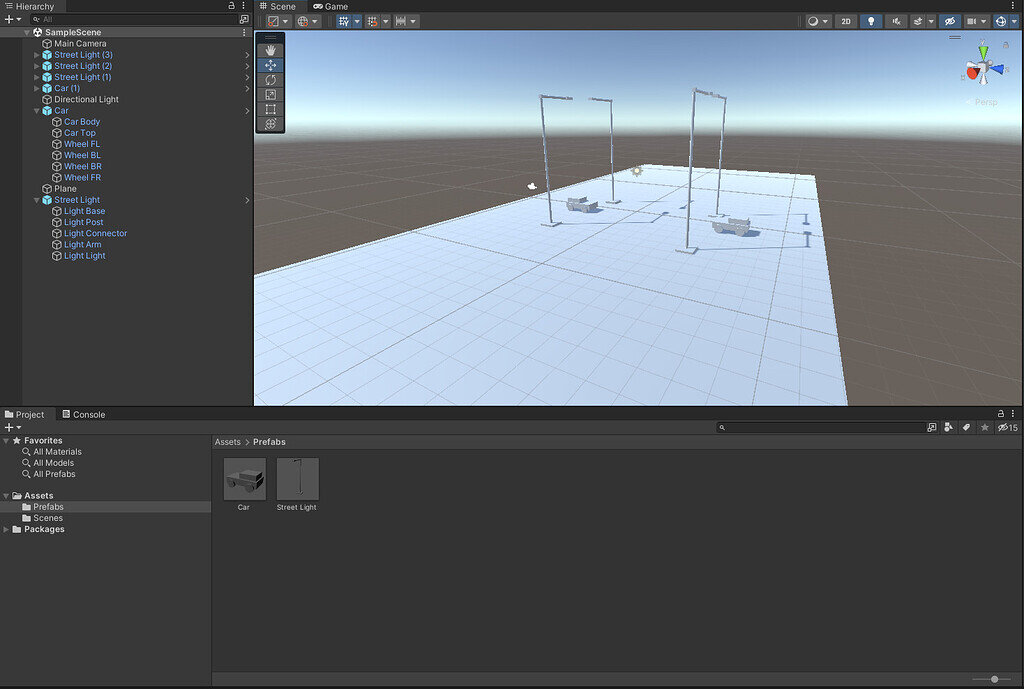Choose the Rect Transform tool
Viewport: 1024px width, 689px height.
pyautogui.click(x=270, y=108)
